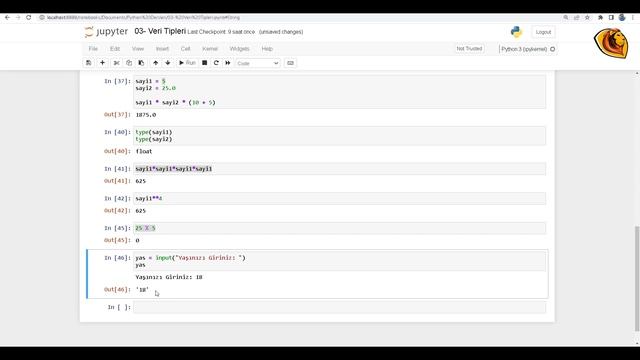Click the Jupyter logo
The height and width of the screenshot is (360, 640).
(106, 31)
